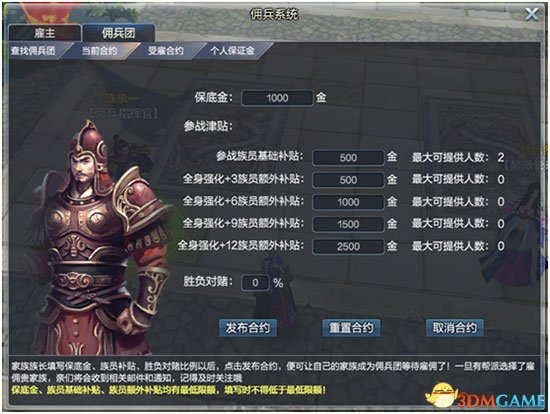This screenshot has width=550, height=414.
Task: Switch to the 雇主 tab
Action: [x=45, y=33]
